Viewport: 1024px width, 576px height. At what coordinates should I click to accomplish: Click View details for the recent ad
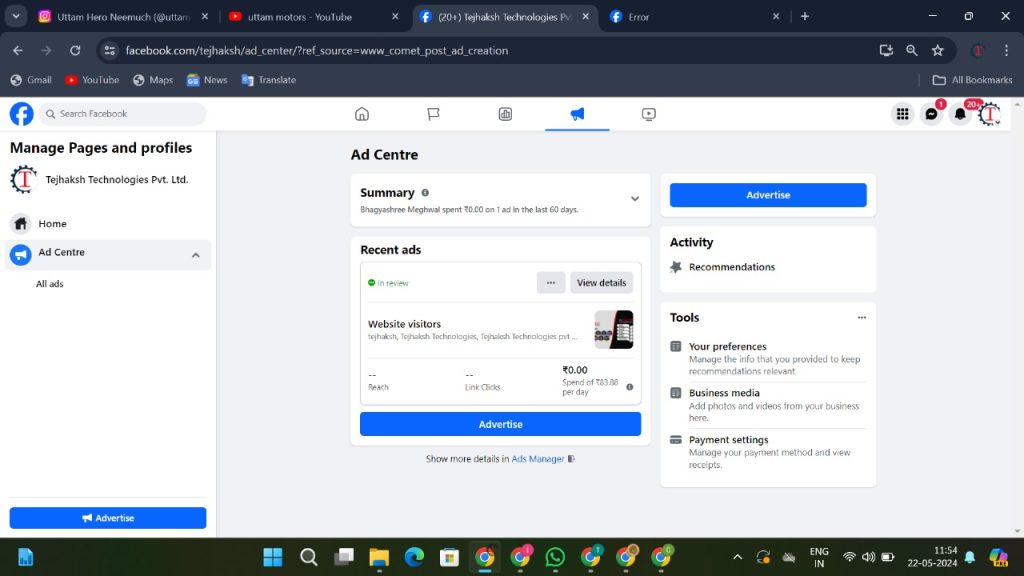pyautogui.click(x=601, y=283)
